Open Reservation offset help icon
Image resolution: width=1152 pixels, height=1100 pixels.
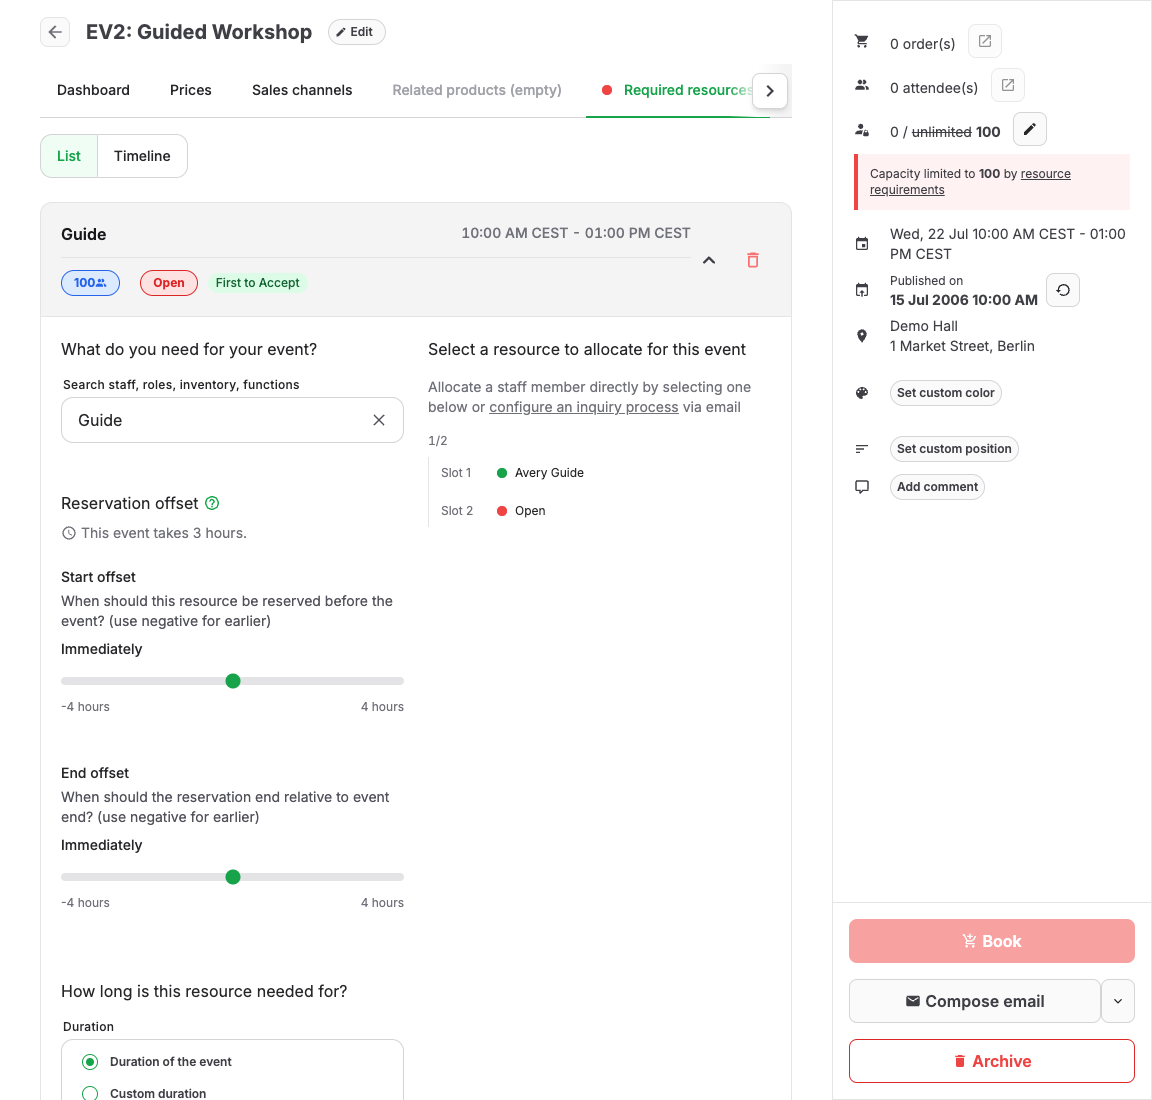pos(212,503)
